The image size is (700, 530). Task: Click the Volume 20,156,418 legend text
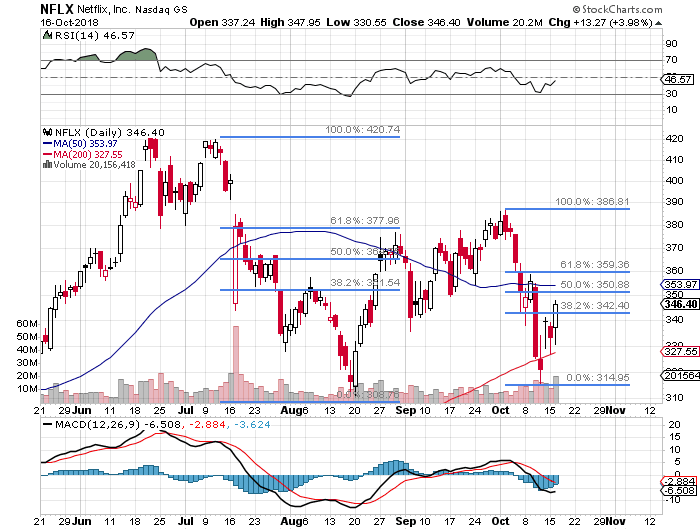click(x=94, y=165)
